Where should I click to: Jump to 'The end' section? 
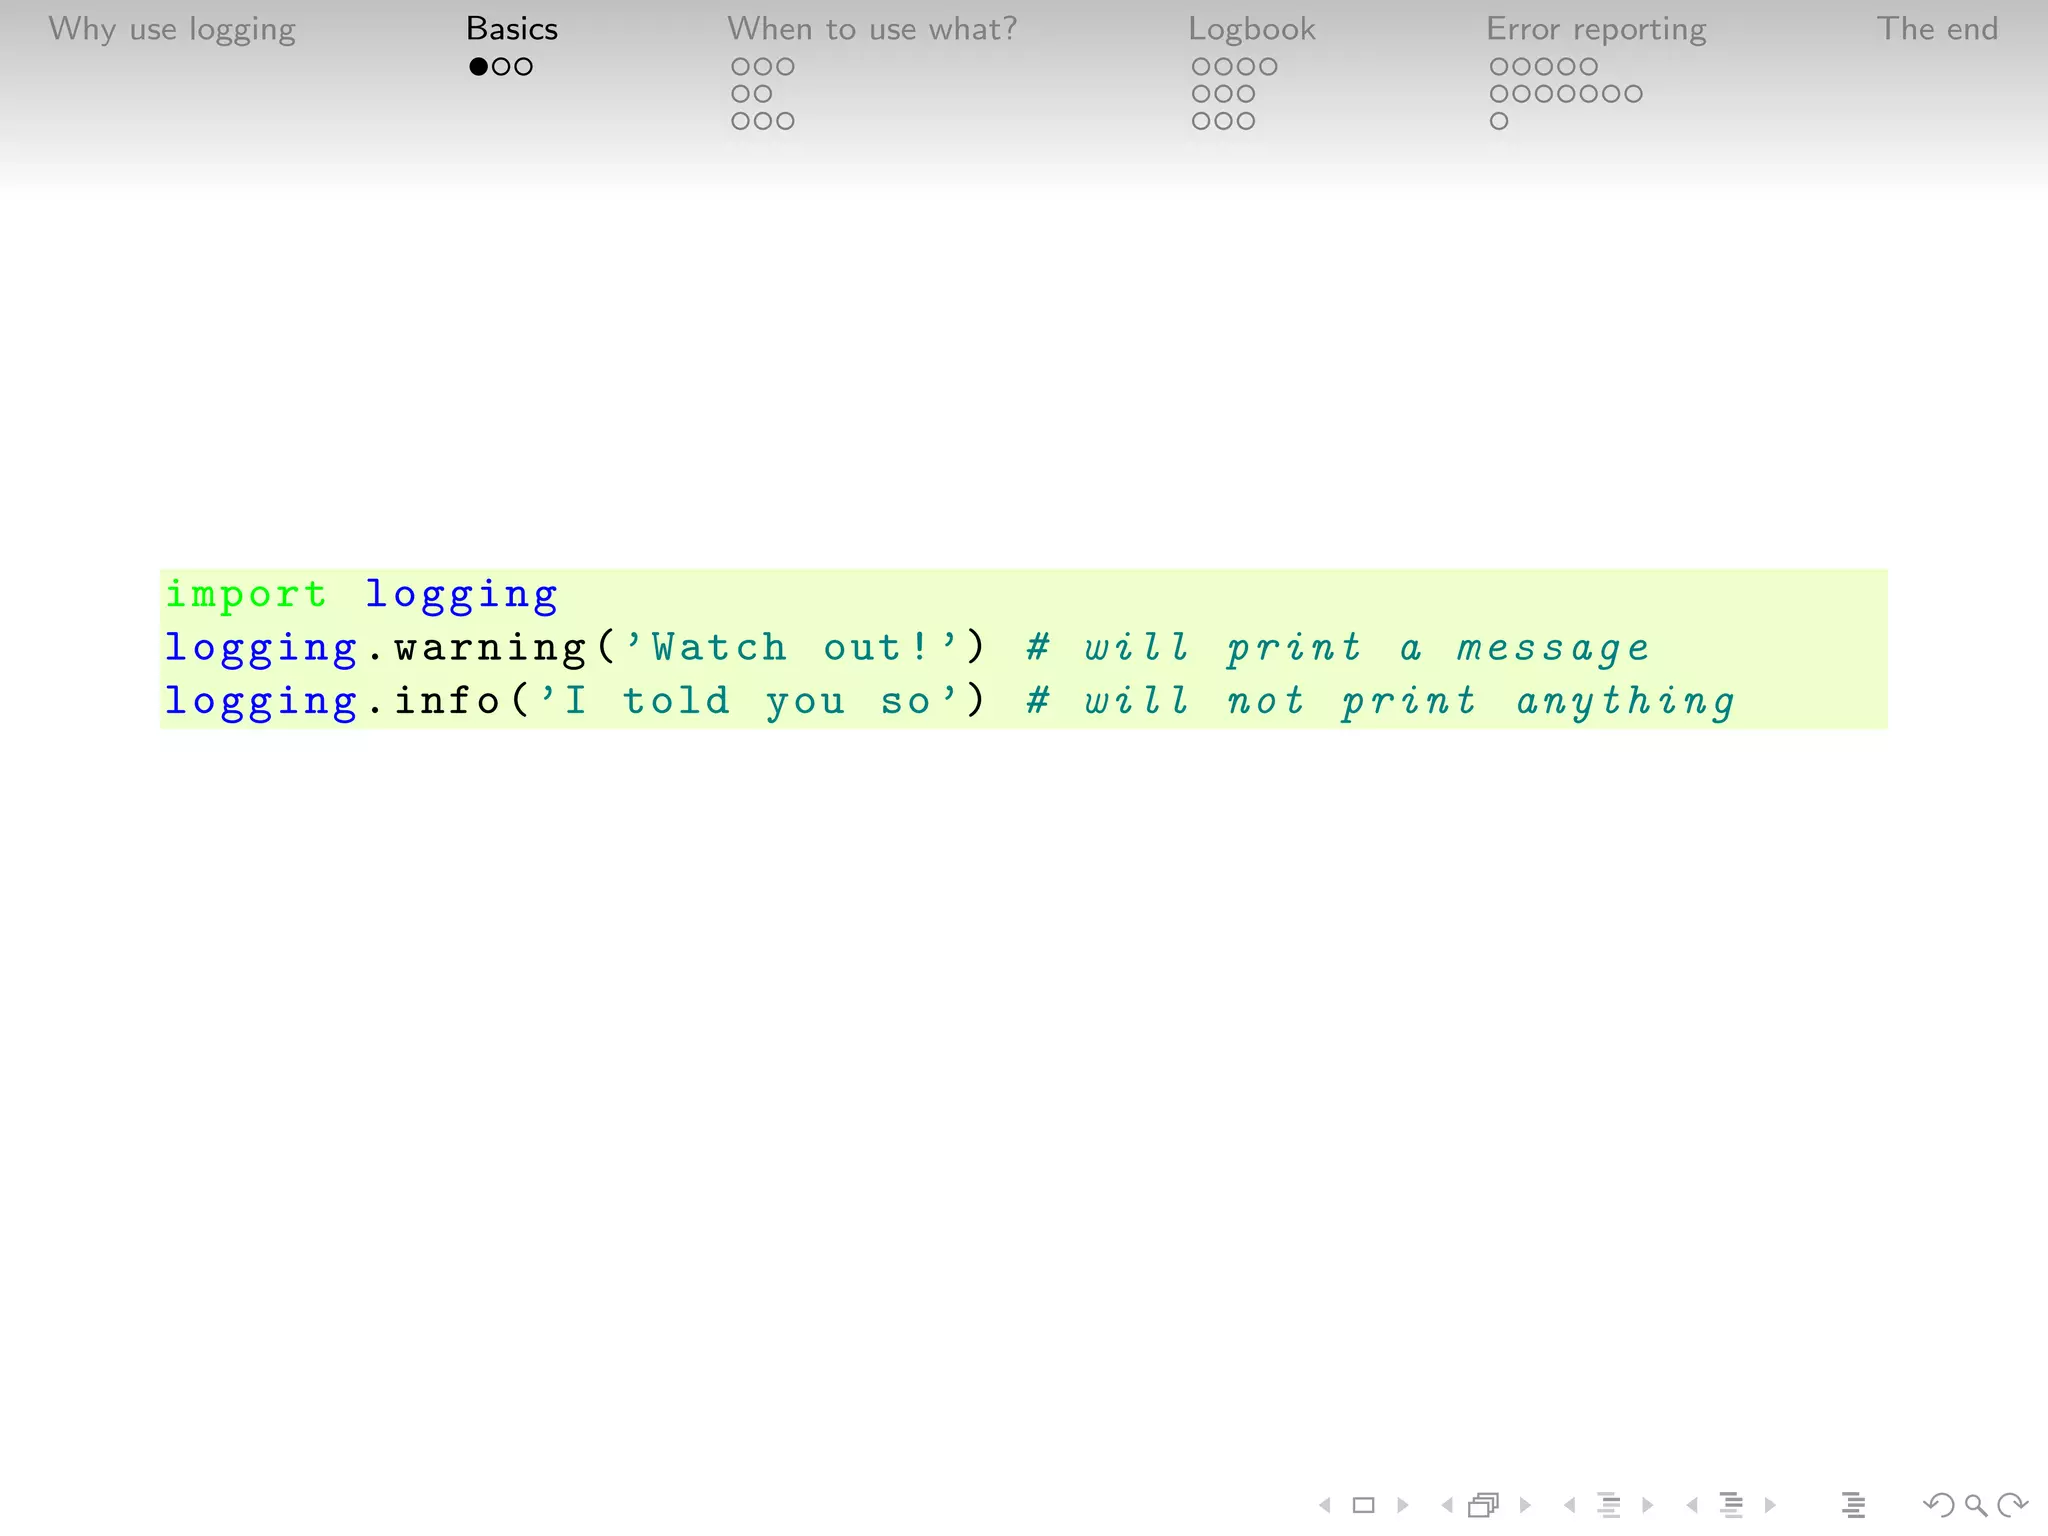click(1937, 29)
